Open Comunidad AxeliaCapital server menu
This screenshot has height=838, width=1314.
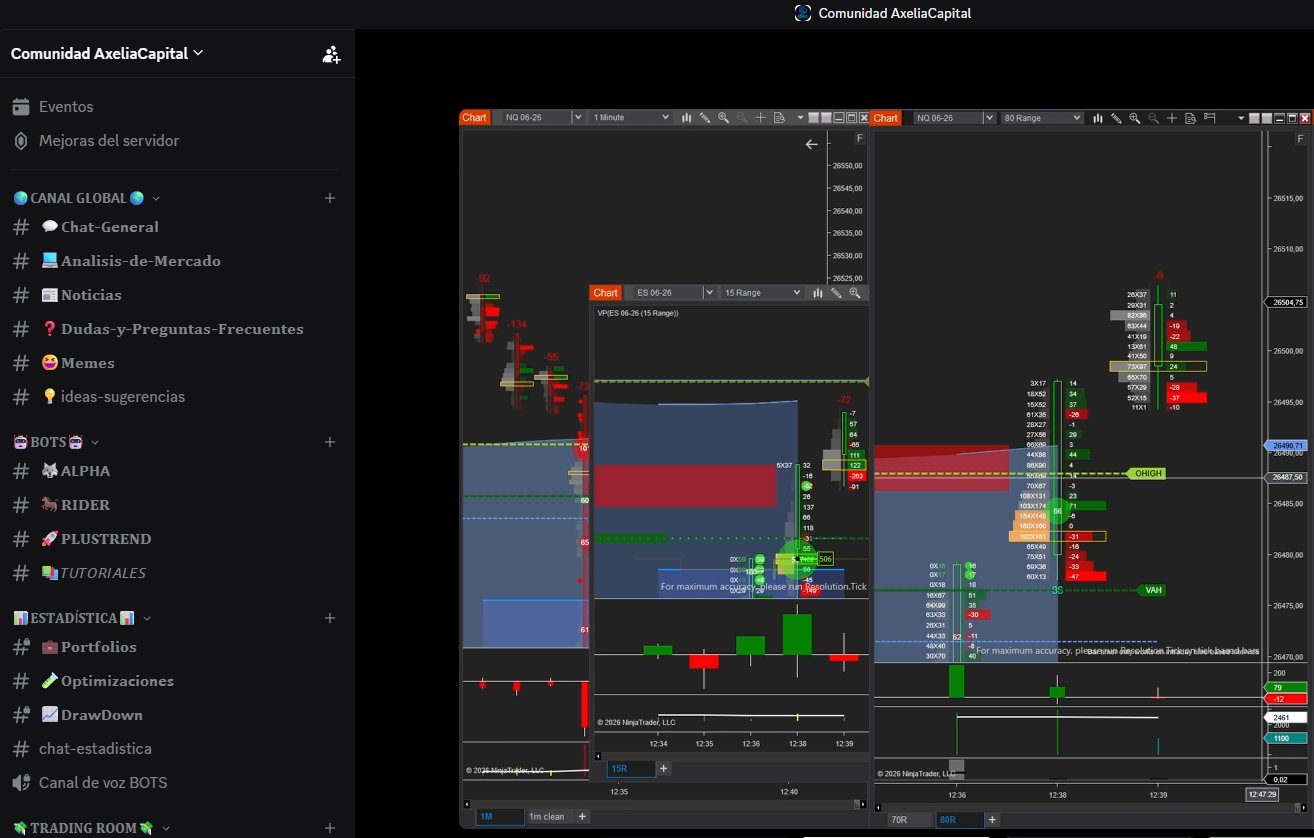(x=107, y=54)
